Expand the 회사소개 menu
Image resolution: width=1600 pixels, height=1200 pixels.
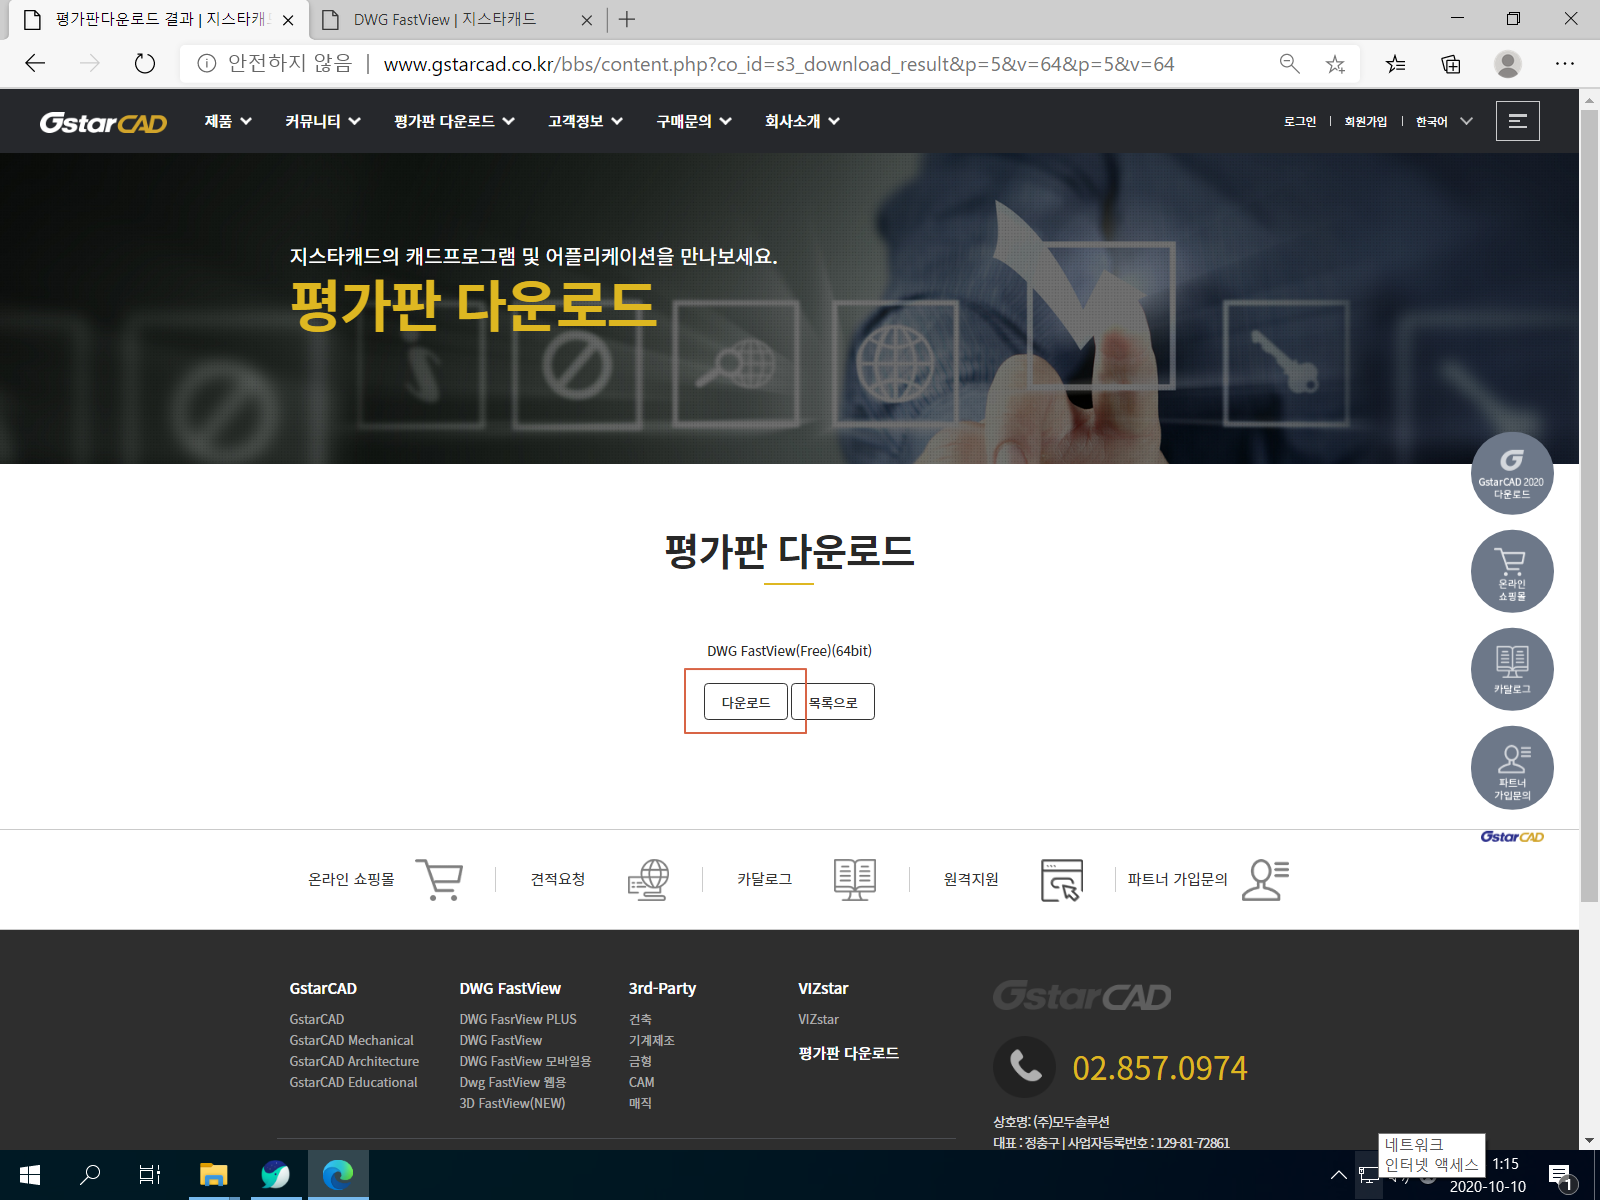coord(802,121)
